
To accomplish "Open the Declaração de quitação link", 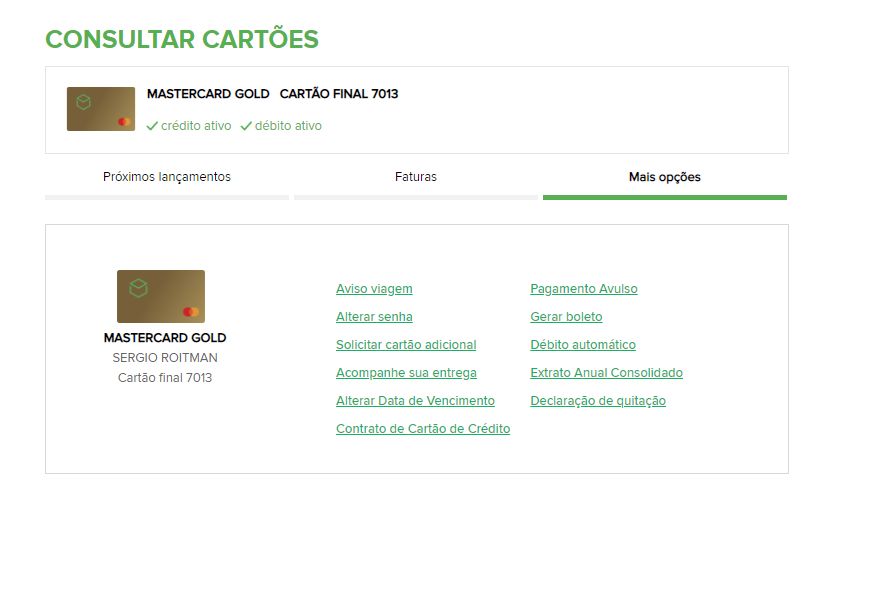I will 598,401.
